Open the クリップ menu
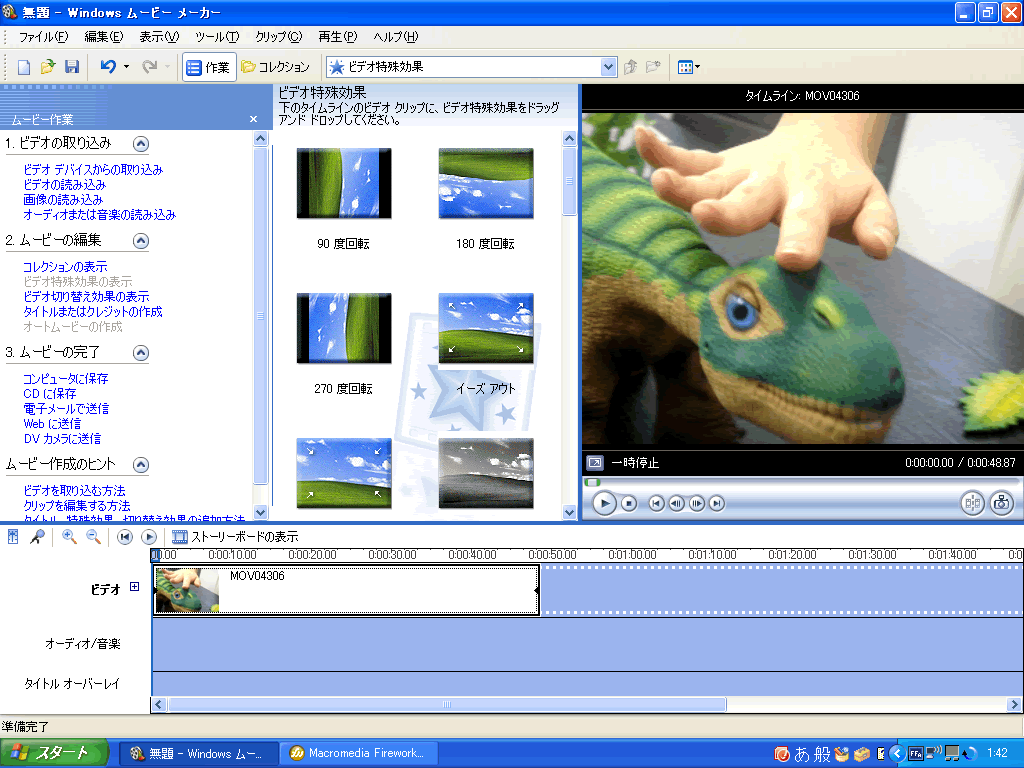 point(279,37)
